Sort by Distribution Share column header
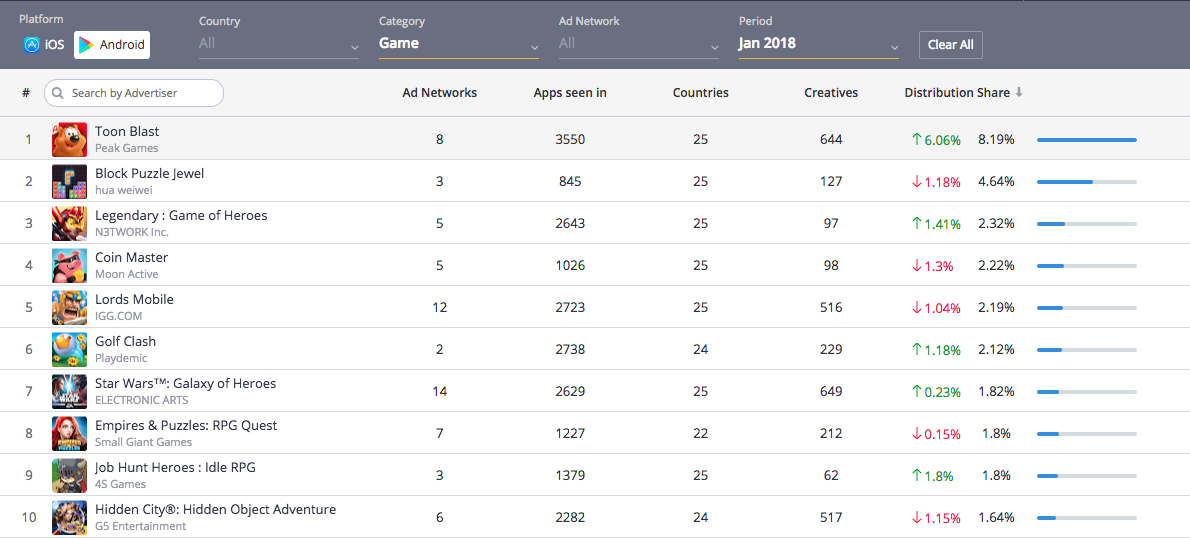 point(957,93)
